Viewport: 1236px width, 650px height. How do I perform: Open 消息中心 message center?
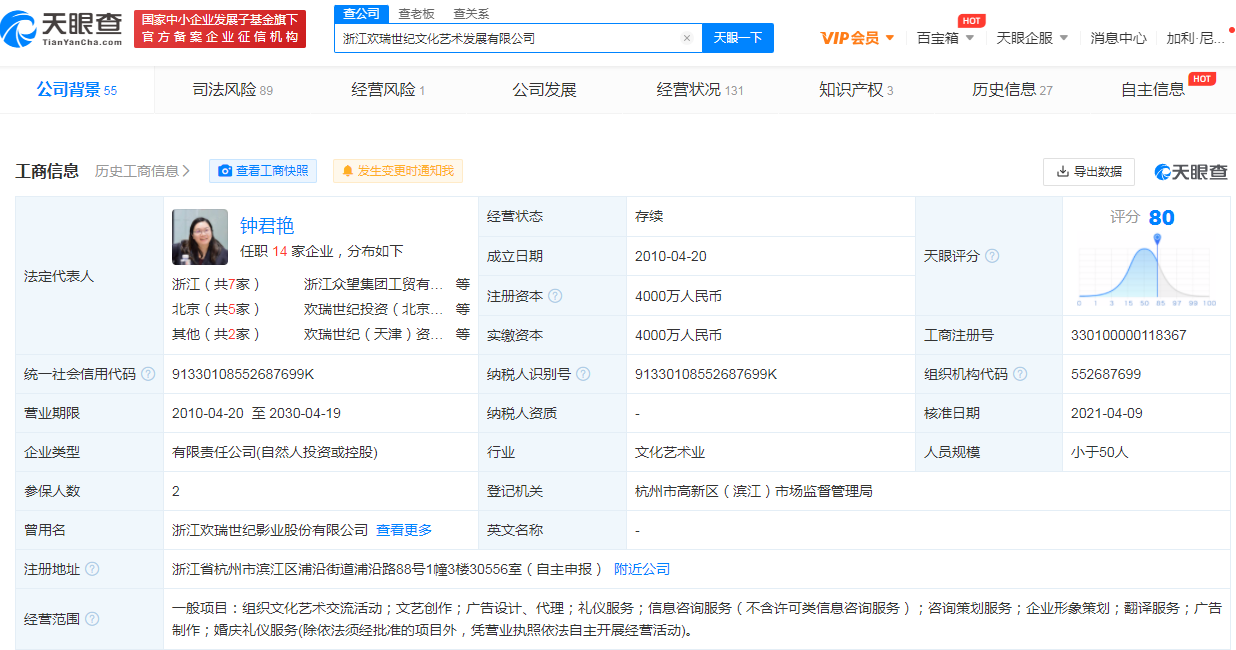pyautogui.click(x=1118, y=38)
